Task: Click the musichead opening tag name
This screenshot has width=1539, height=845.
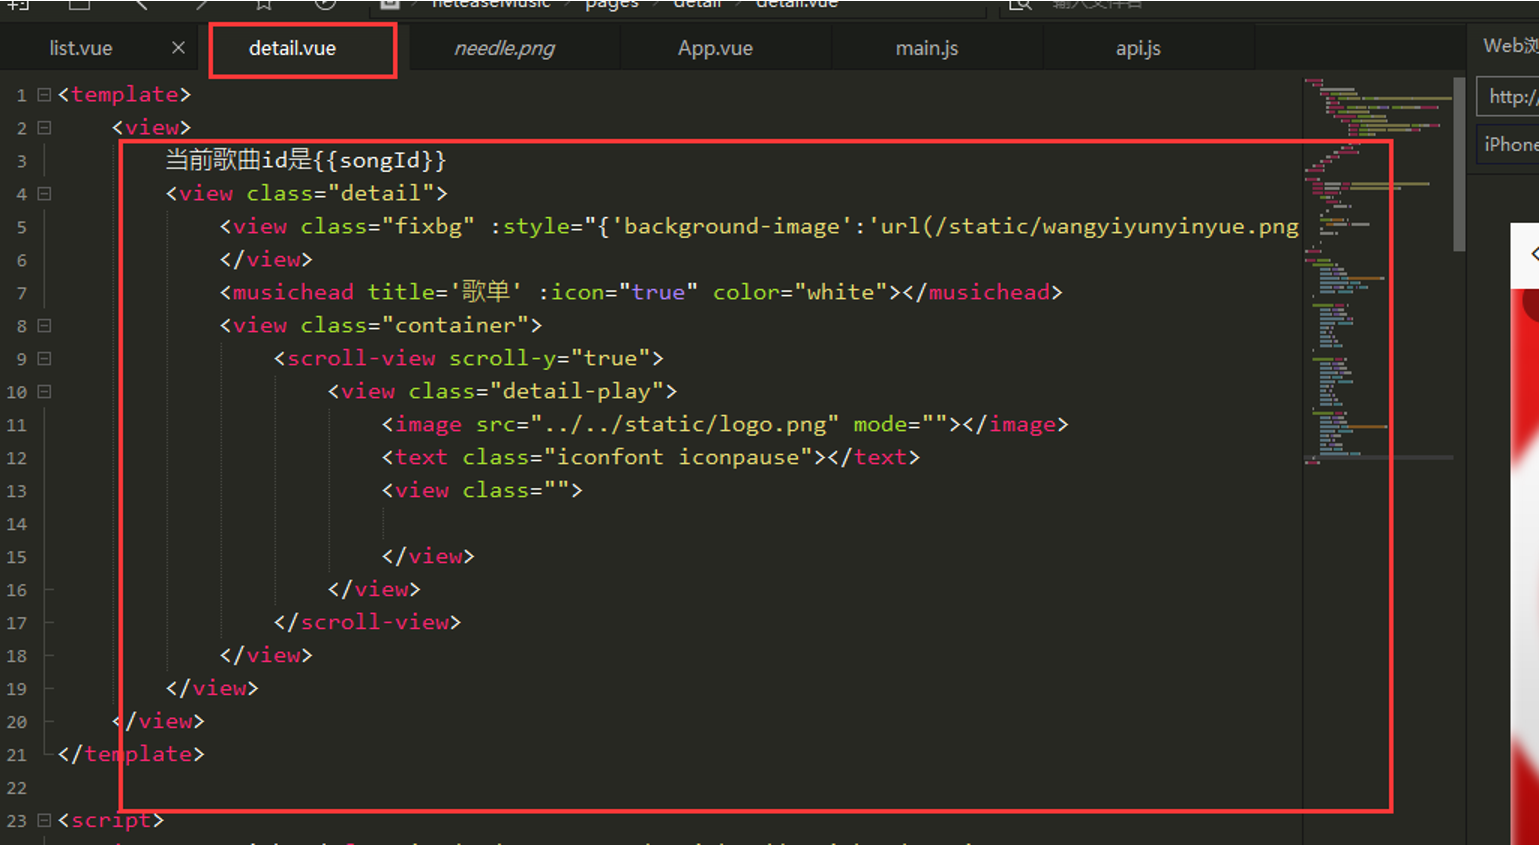Action: click(x=293, y=292)
